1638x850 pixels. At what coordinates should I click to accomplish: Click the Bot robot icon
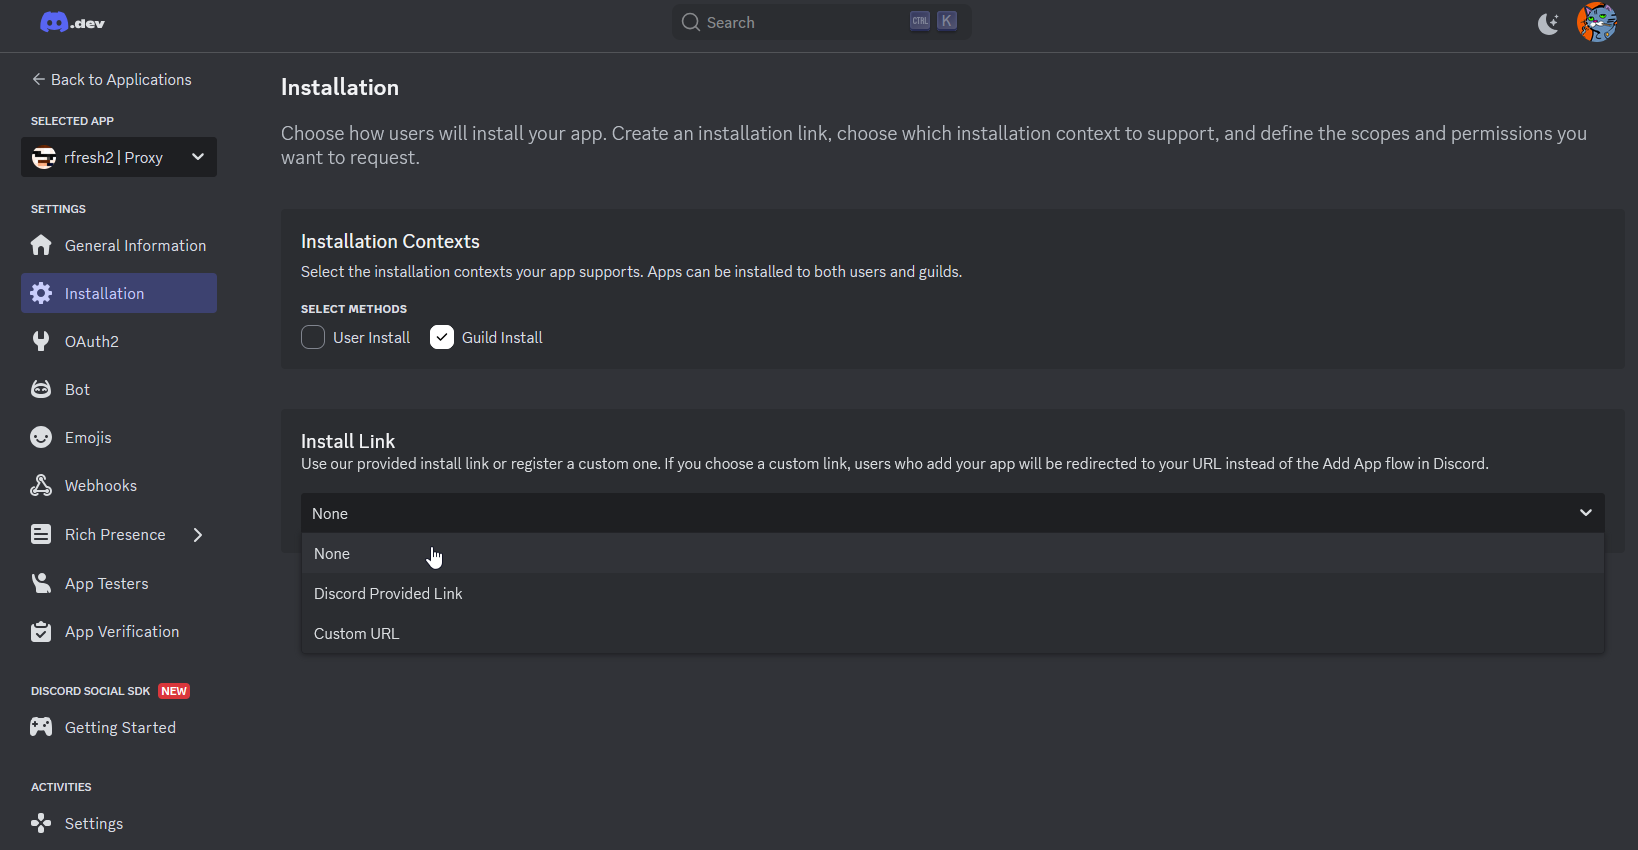(x=41, y=389)
